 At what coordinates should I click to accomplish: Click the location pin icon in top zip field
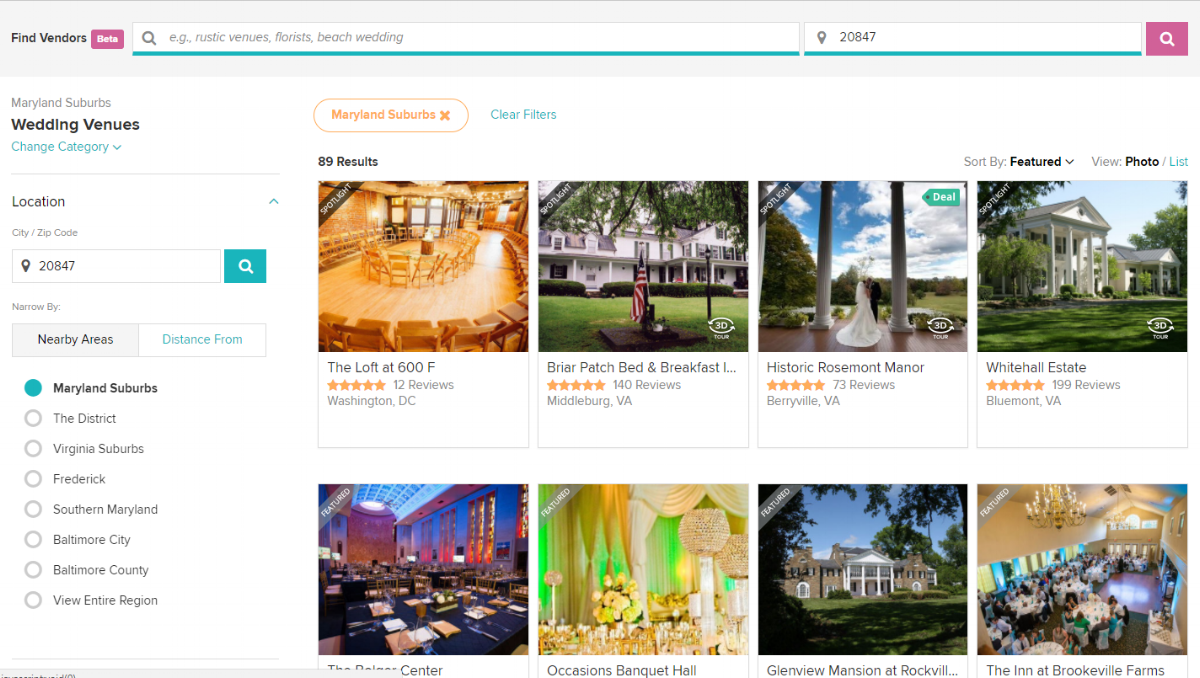822,38
